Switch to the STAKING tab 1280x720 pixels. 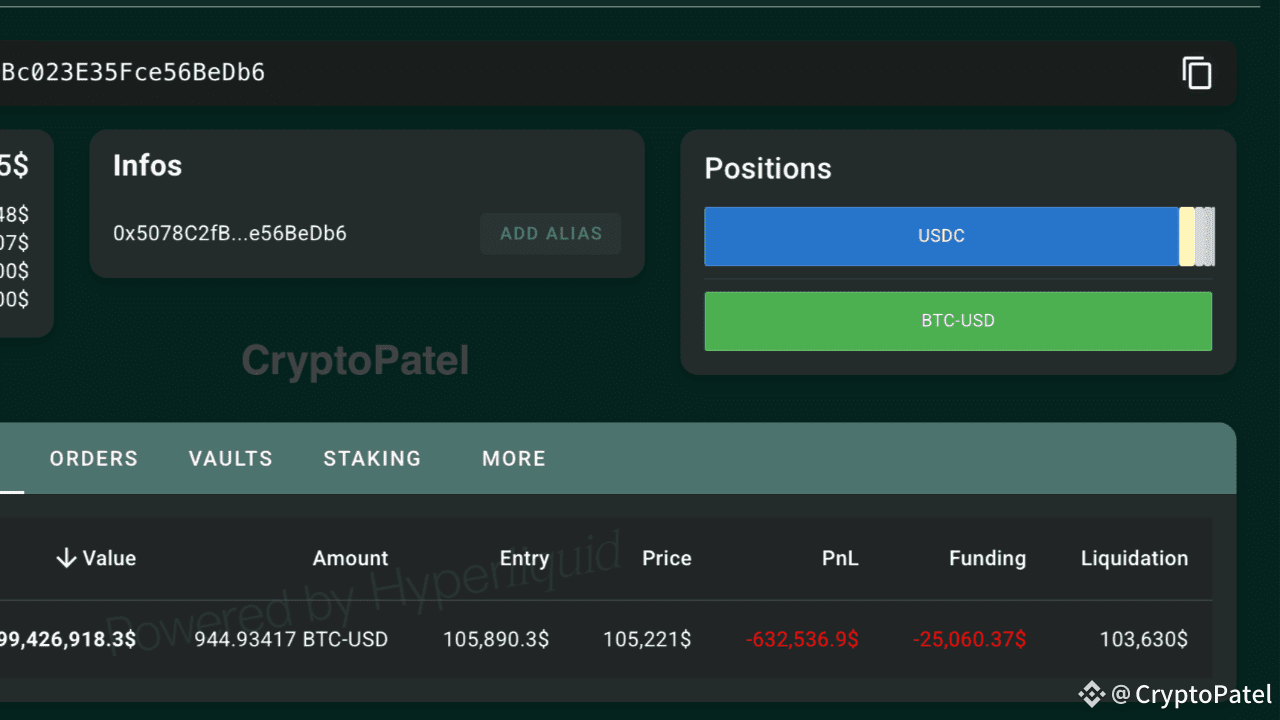(x=372, y=458)
